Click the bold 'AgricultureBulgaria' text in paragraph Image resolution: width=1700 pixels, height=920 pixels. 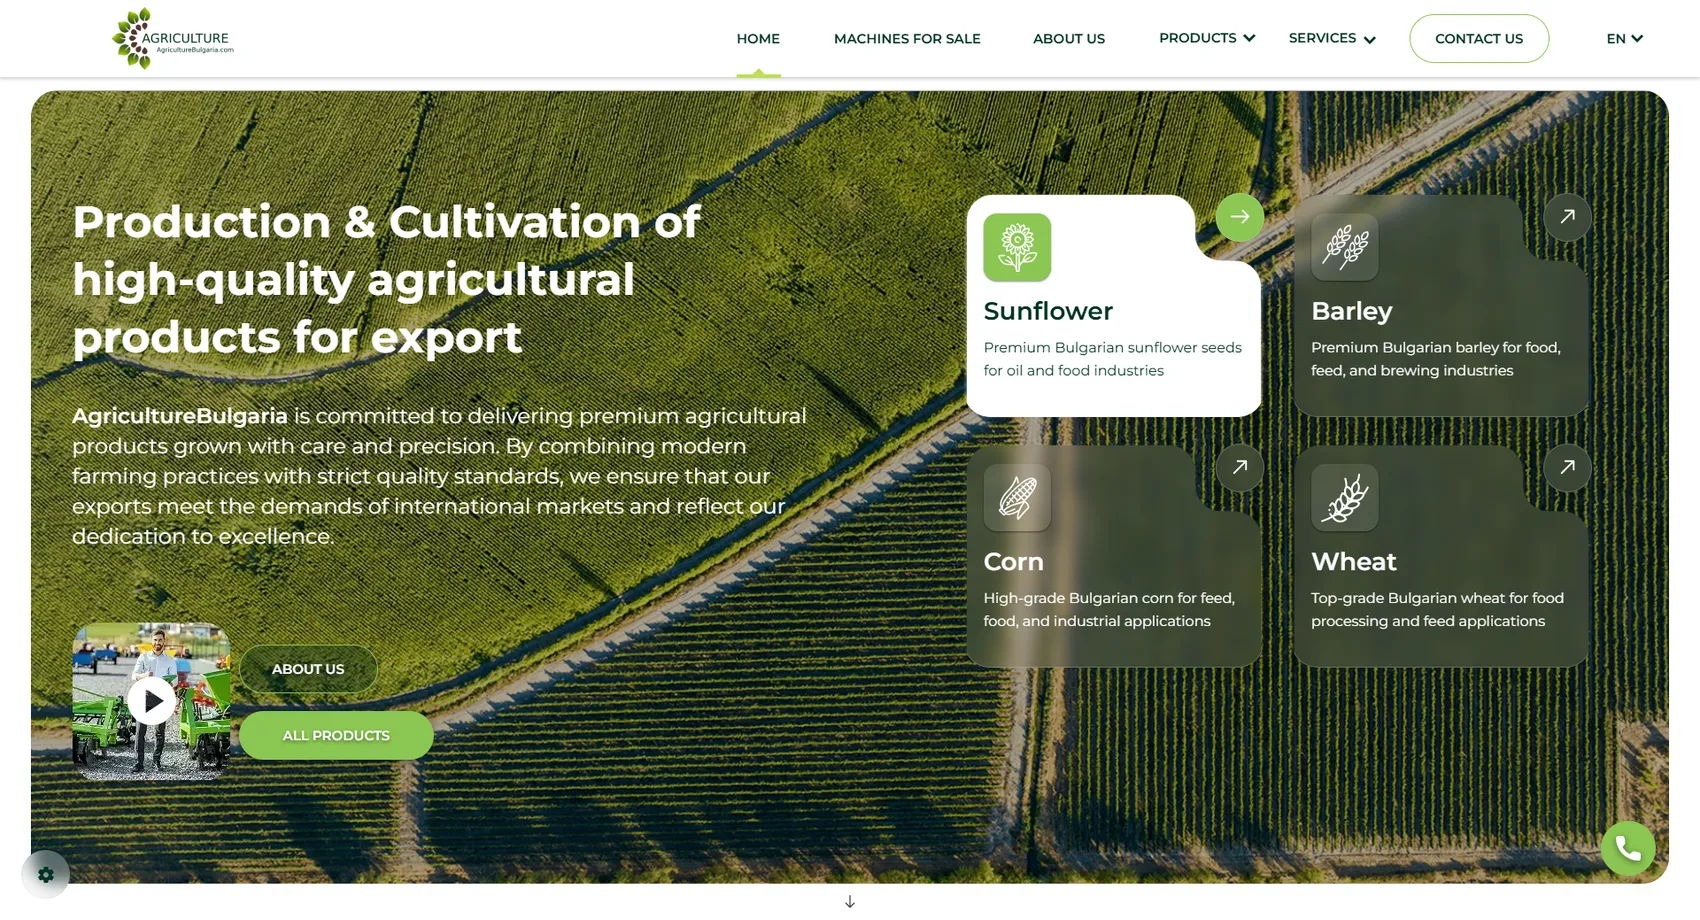[x=180, y=416]
